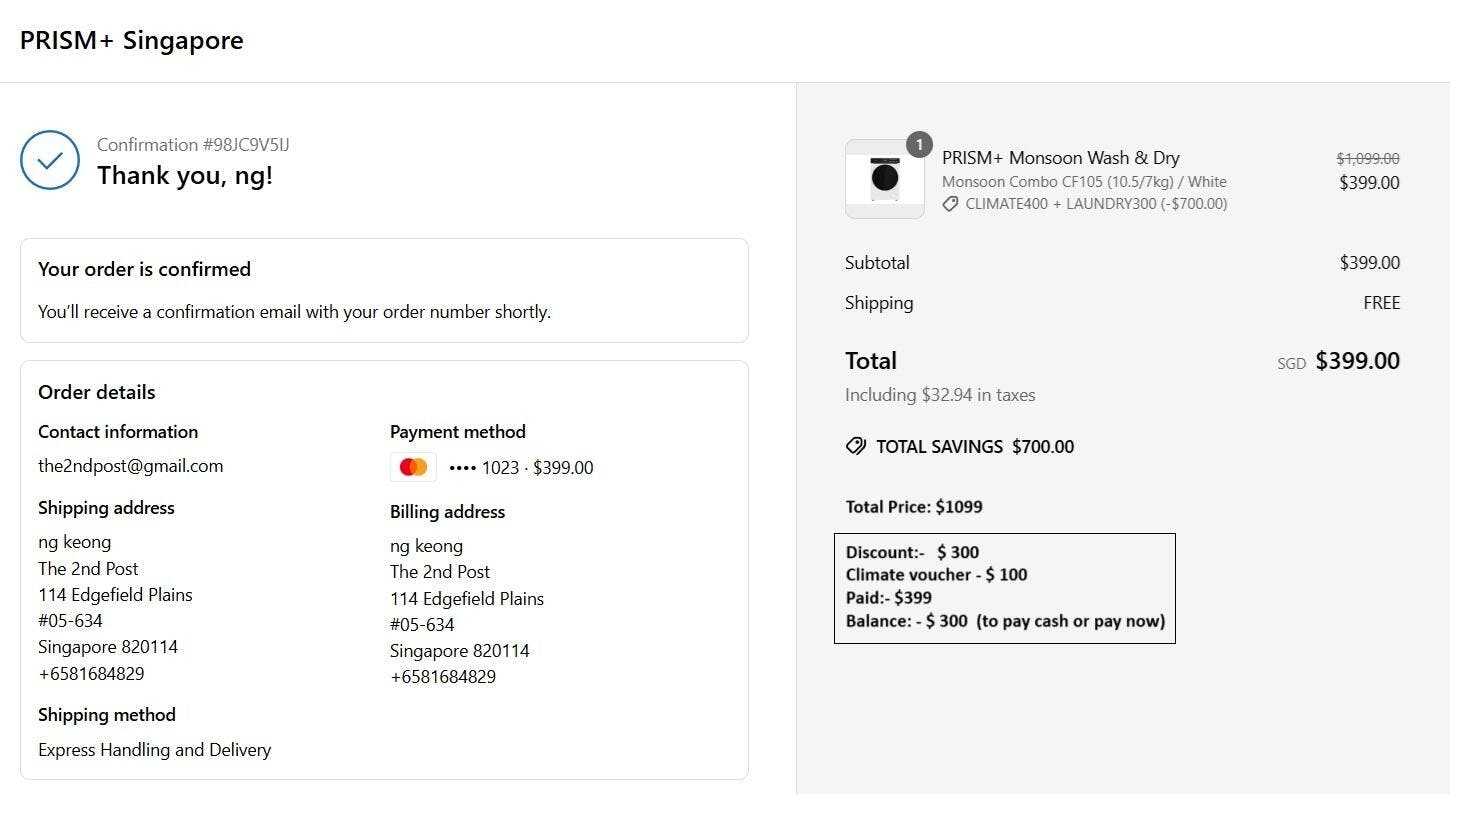
Task: Select phone +6581684829 under Shipping address
Action: point(91,674)
